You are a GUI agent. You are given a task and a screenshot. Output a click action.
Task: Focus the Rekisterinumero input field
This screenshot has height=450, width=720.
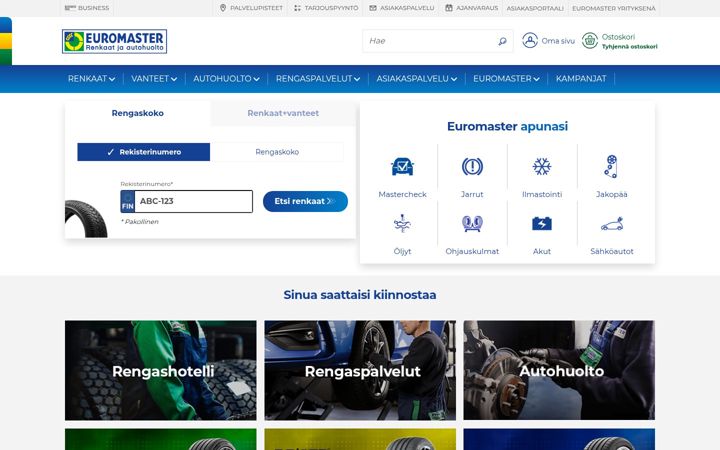(193, 201)
